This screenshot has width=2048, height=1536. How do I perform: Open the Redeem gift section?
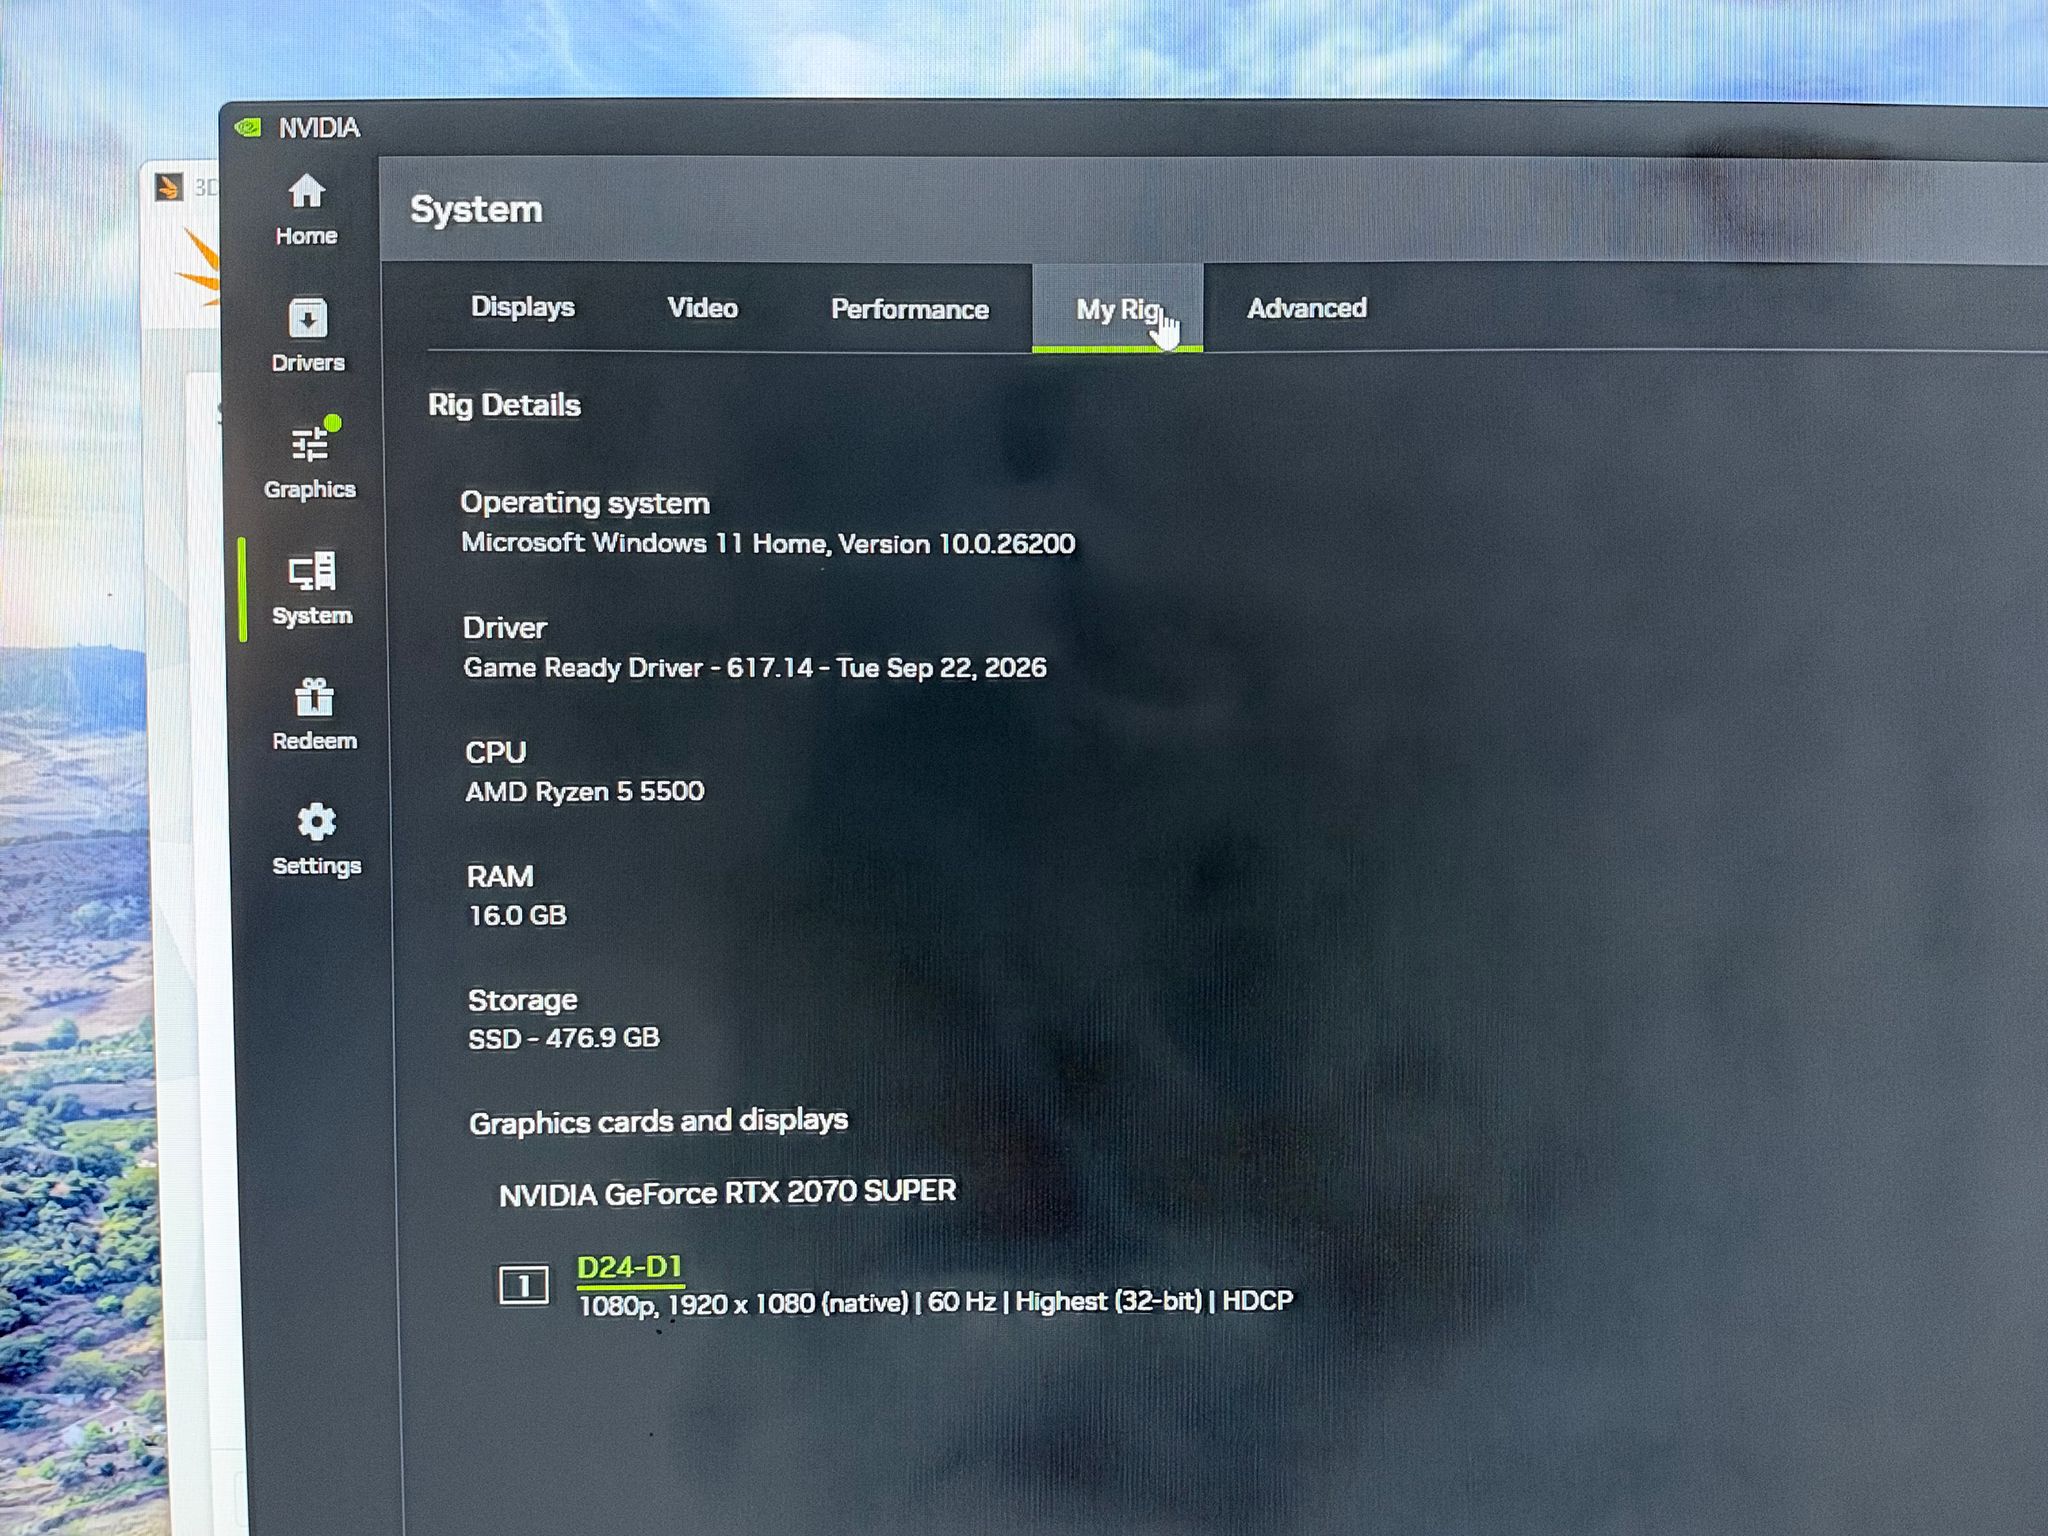click(314, 714)
